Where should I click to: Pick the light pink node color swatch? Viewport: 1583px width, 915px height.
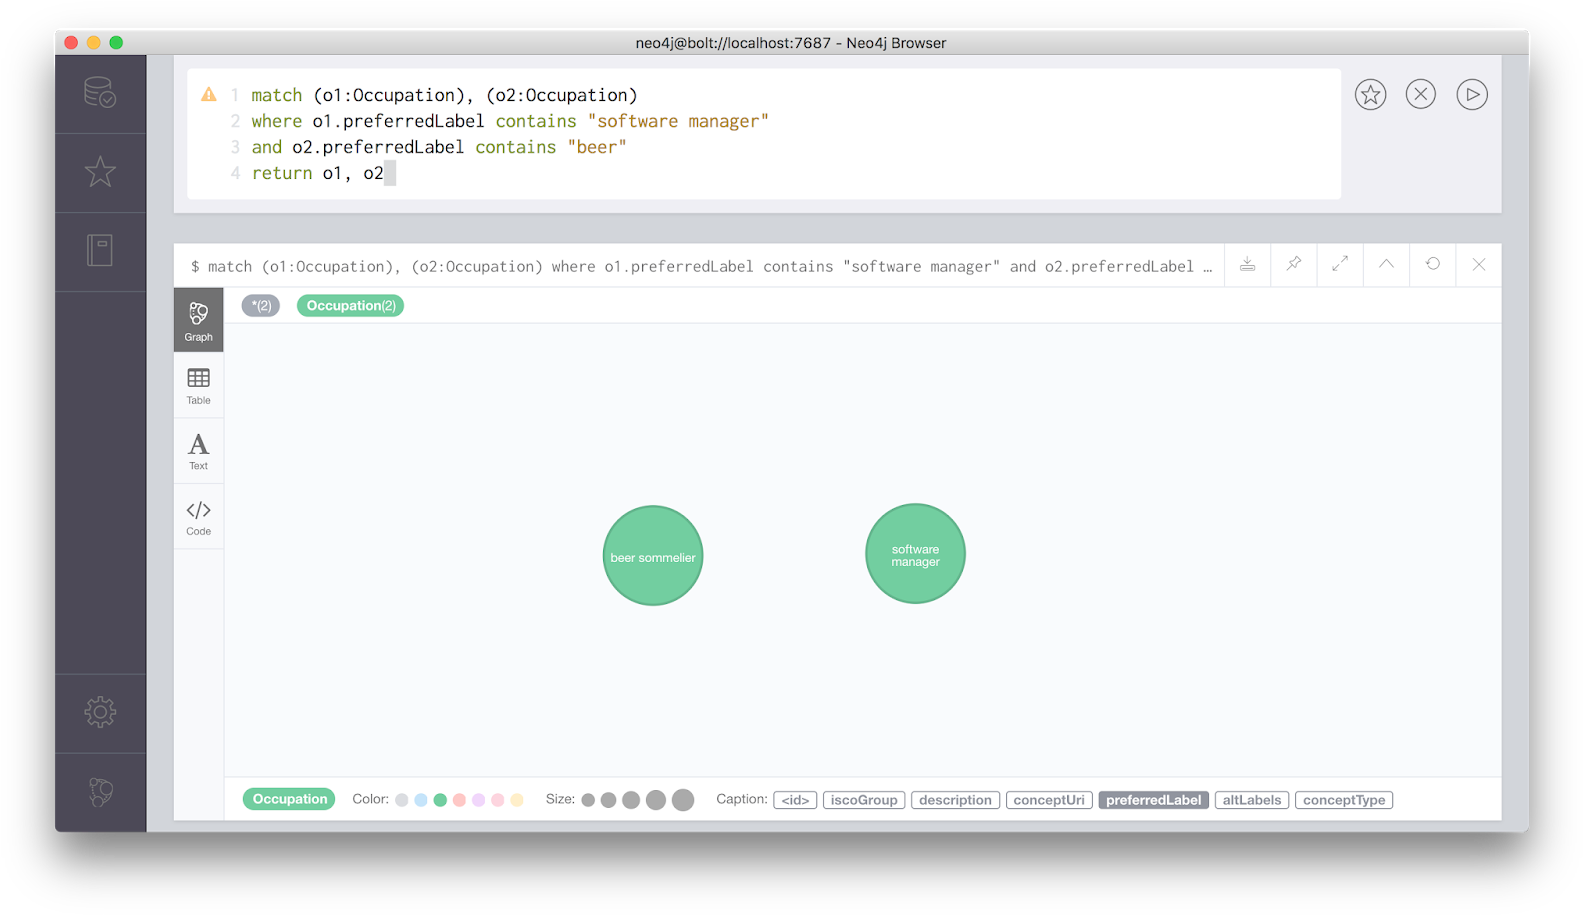[497, 800]
